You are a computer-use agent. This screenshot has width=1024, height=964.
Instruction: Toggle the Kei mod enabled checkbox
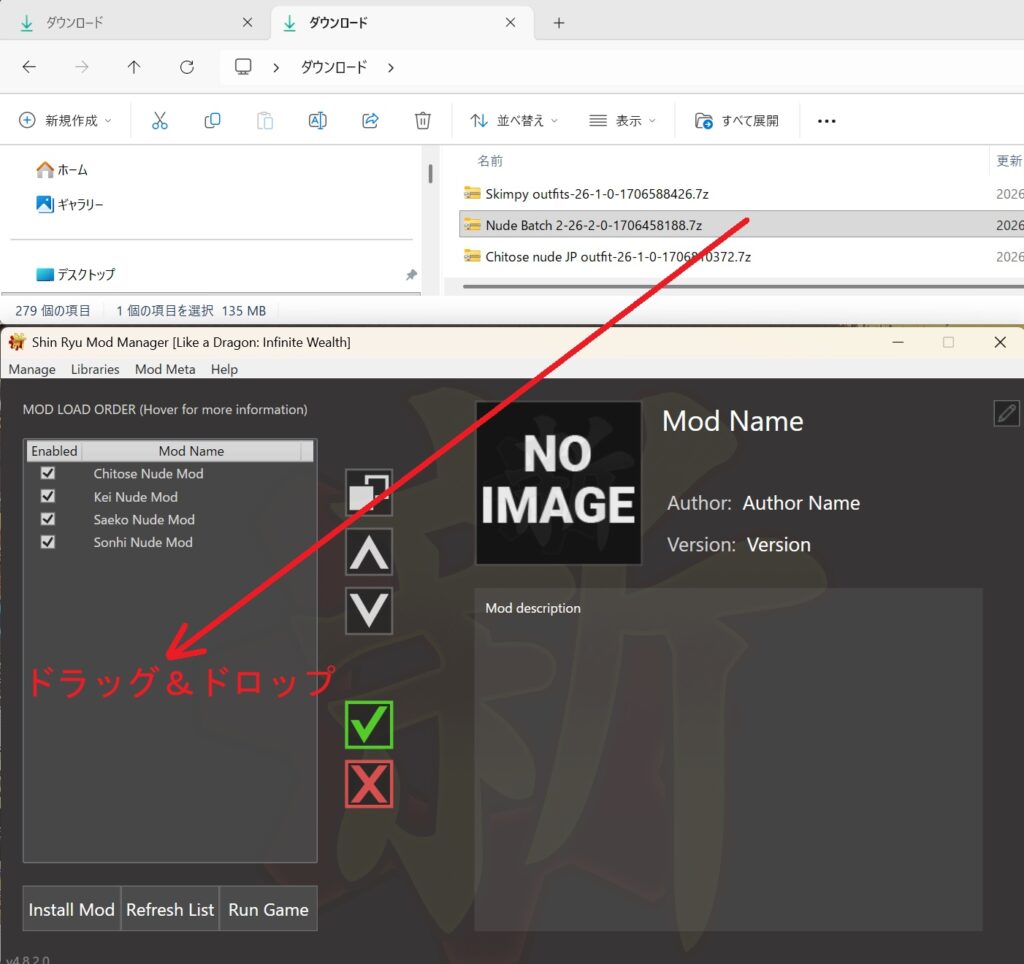pyautogui.click(x=47, y=497)
